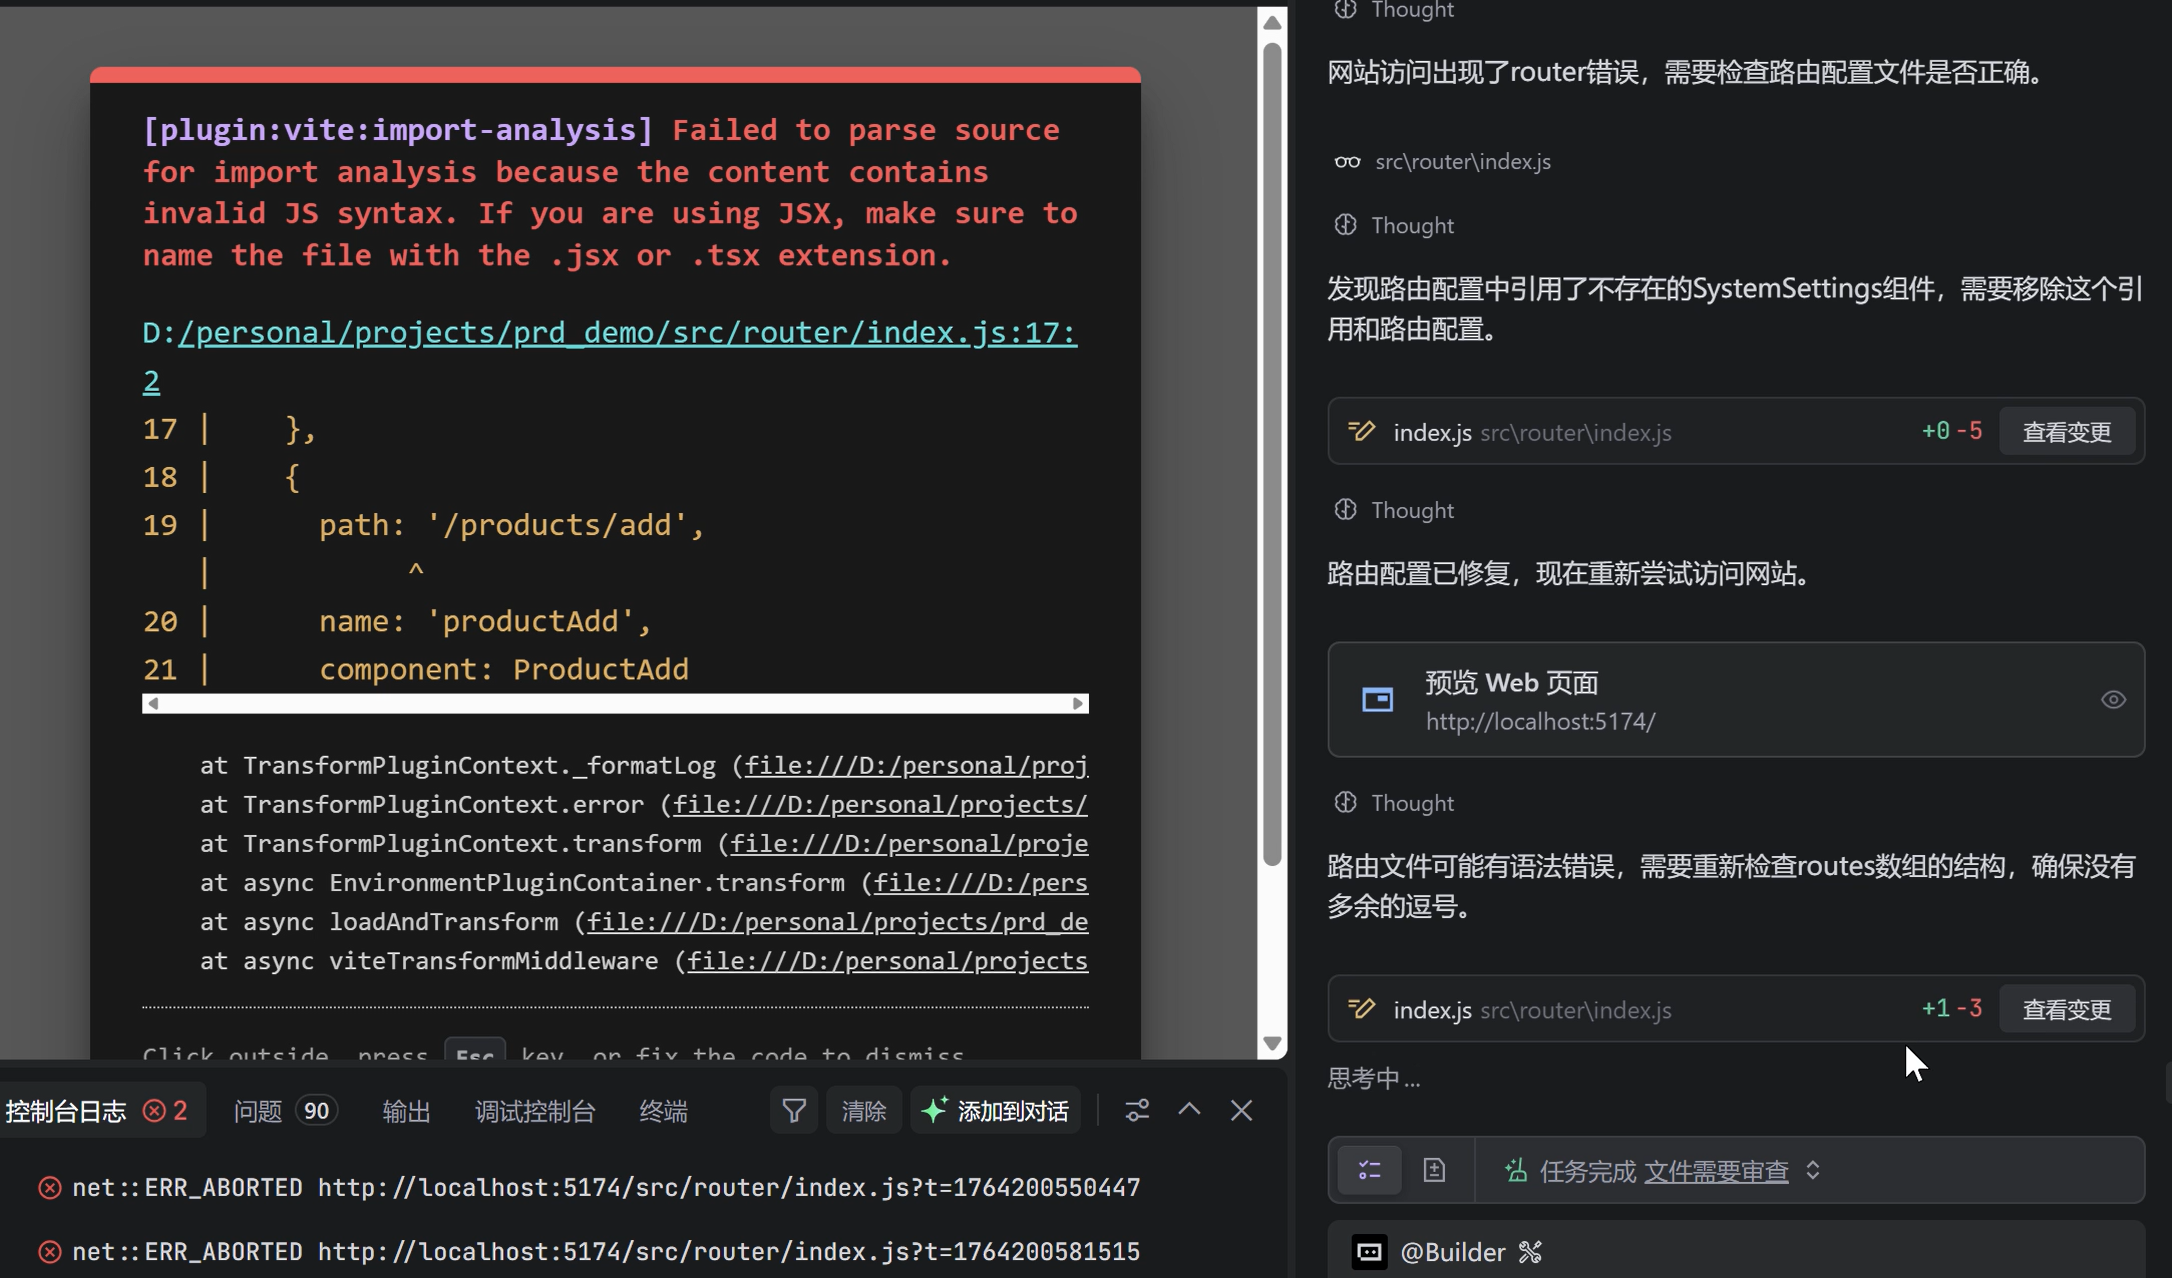Viewport: 2172px width, 1278px height.
Task: Collapse the console panel with the chevron
Action: coord(1189,1110)
